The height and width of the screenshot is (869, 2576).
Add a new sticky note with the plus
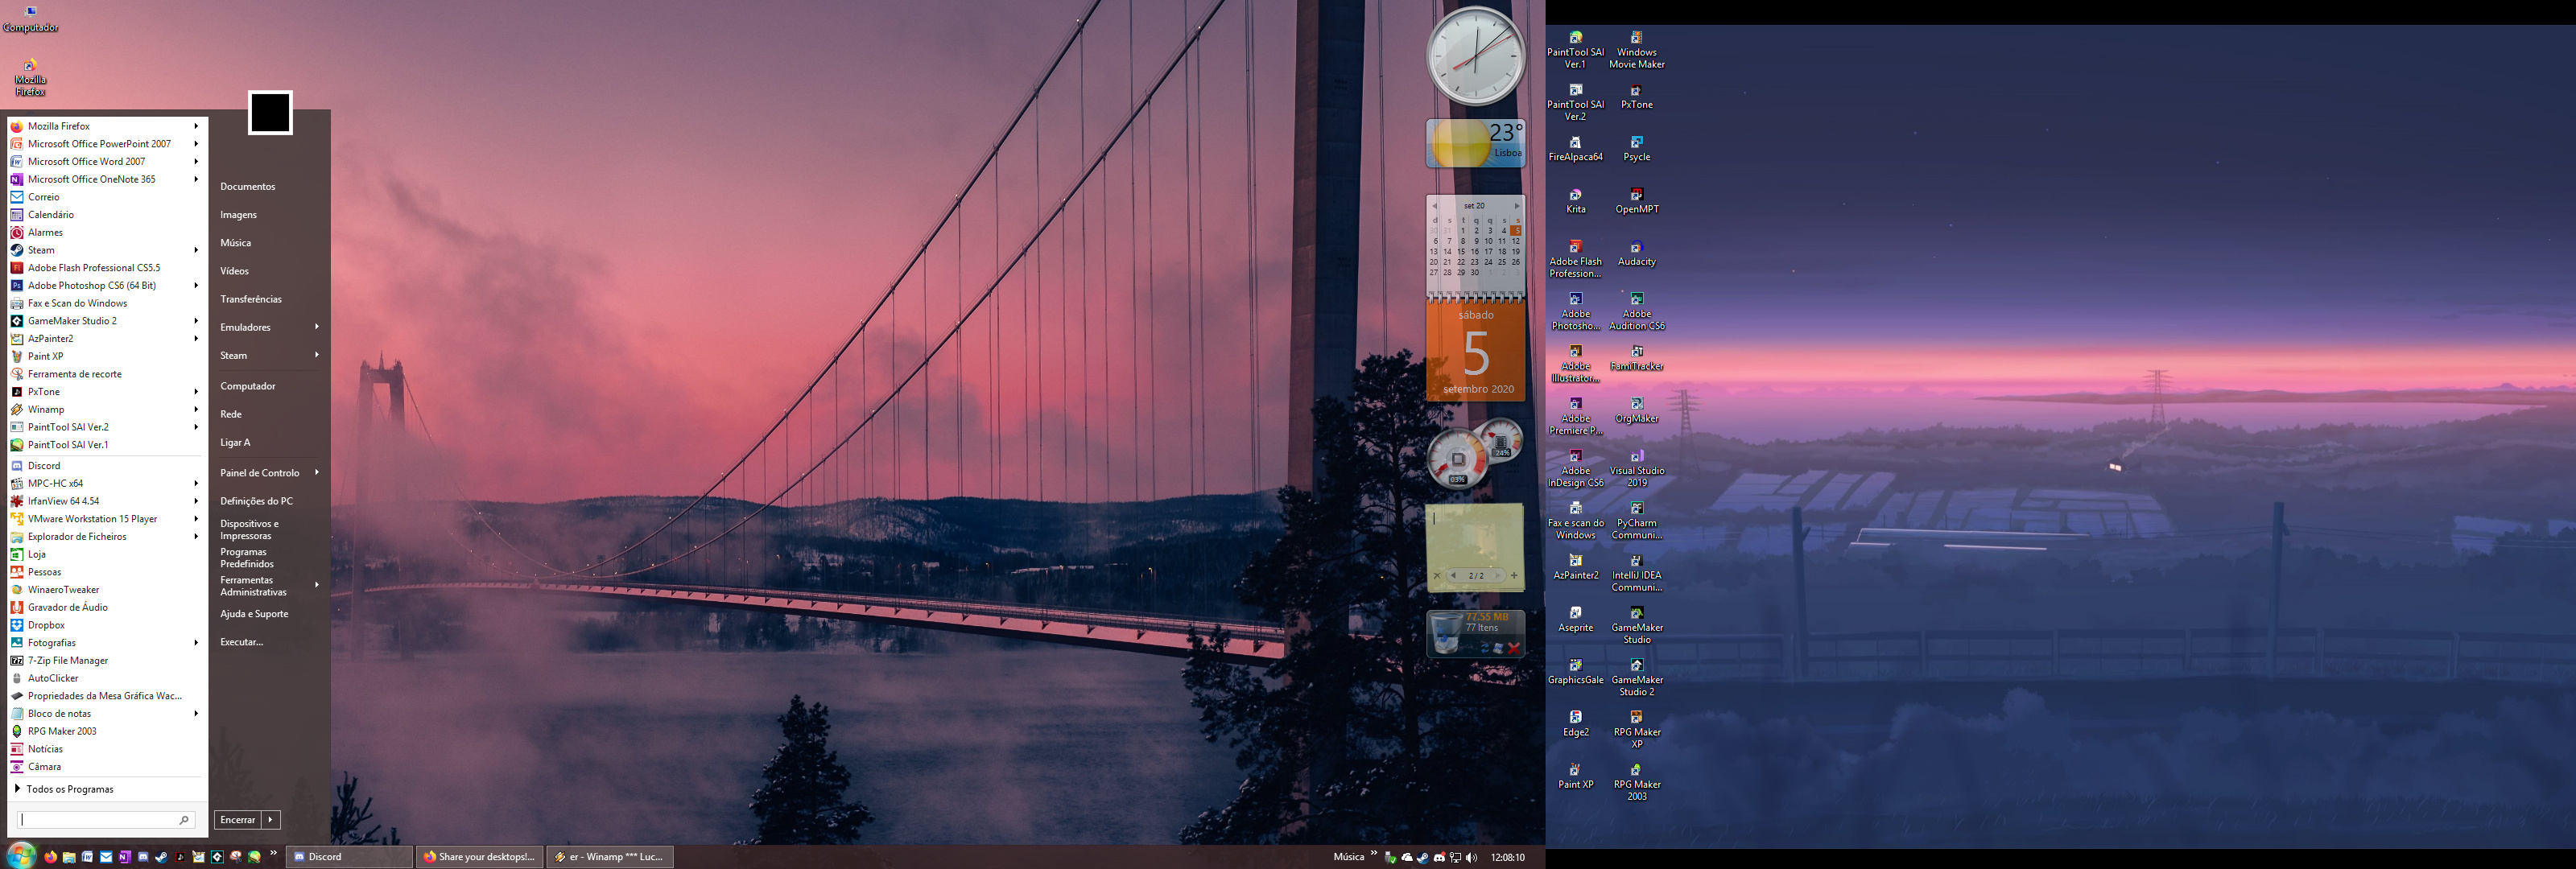coord(1514,576)
